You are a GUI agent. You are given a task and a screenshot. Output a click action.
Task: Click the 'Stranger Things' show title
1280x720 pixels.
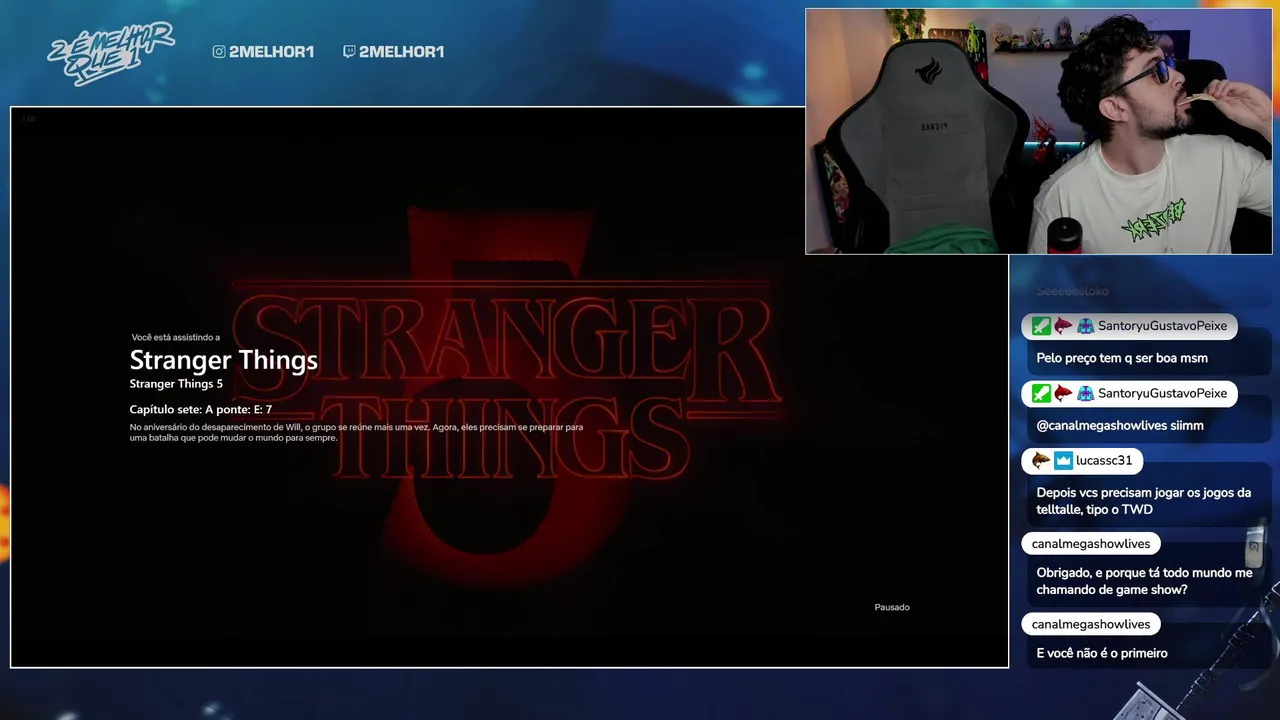224,360
